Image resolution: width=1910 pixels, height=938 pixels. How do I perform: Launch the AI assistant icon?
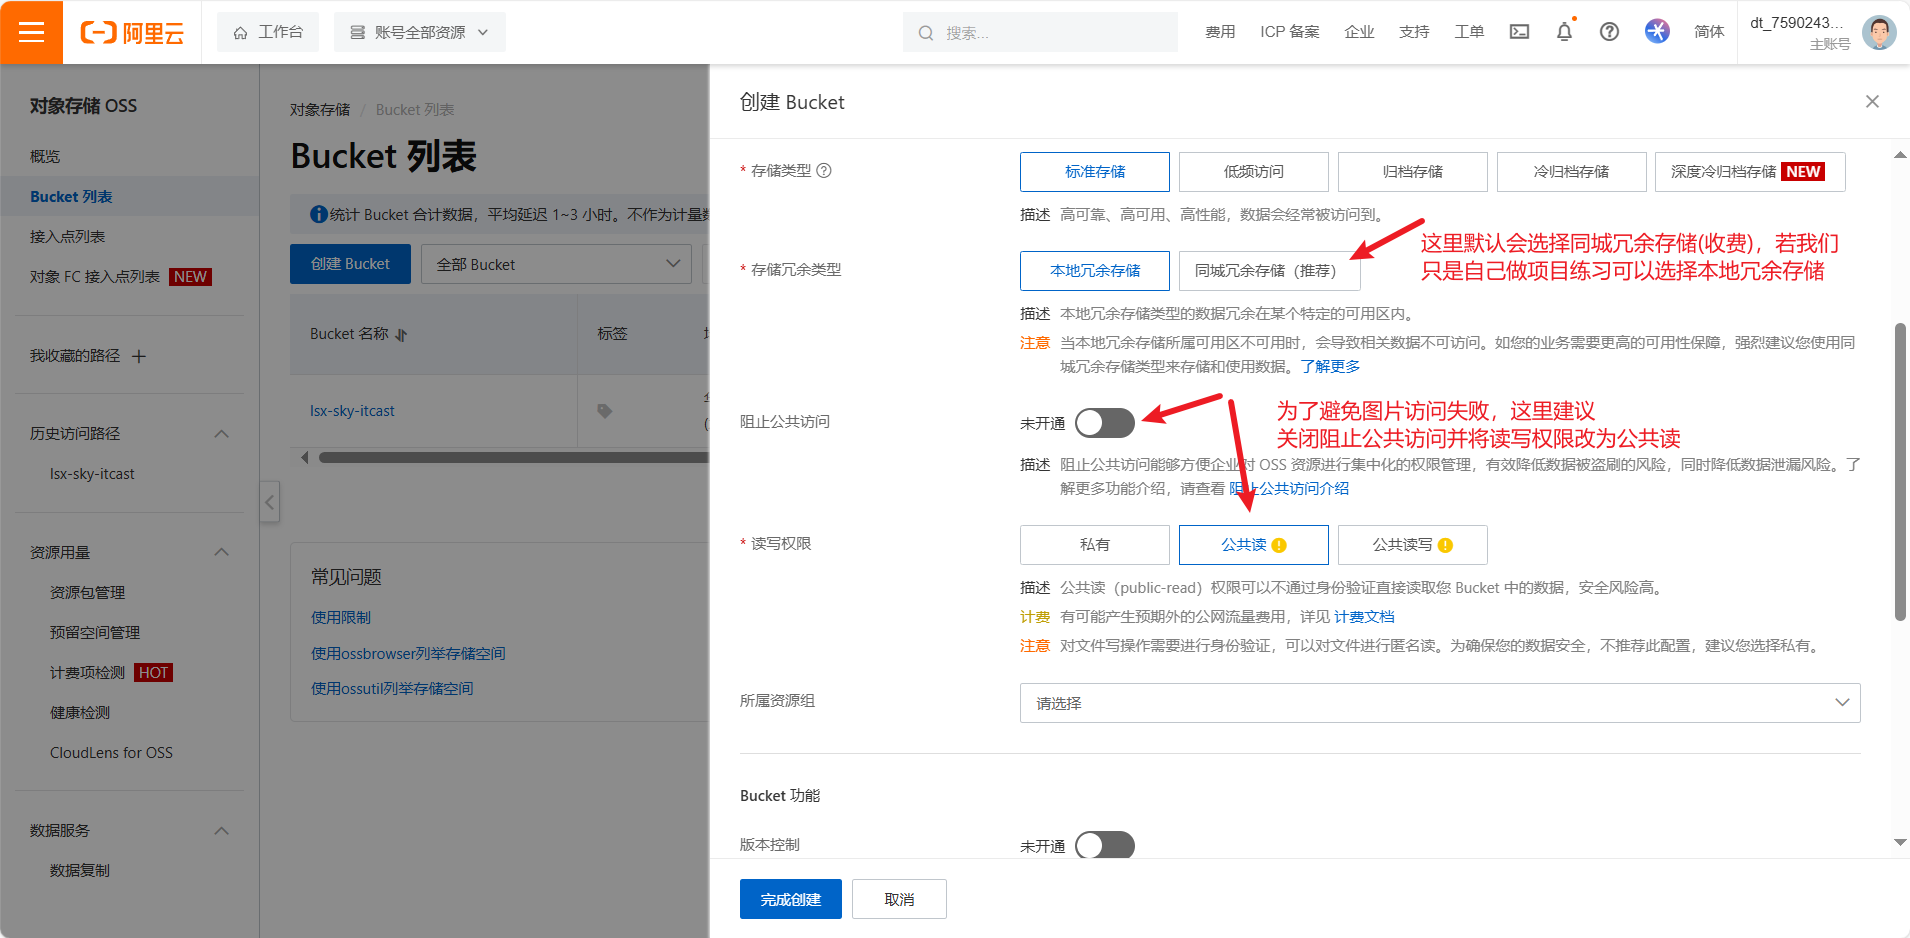(1656, 31)
